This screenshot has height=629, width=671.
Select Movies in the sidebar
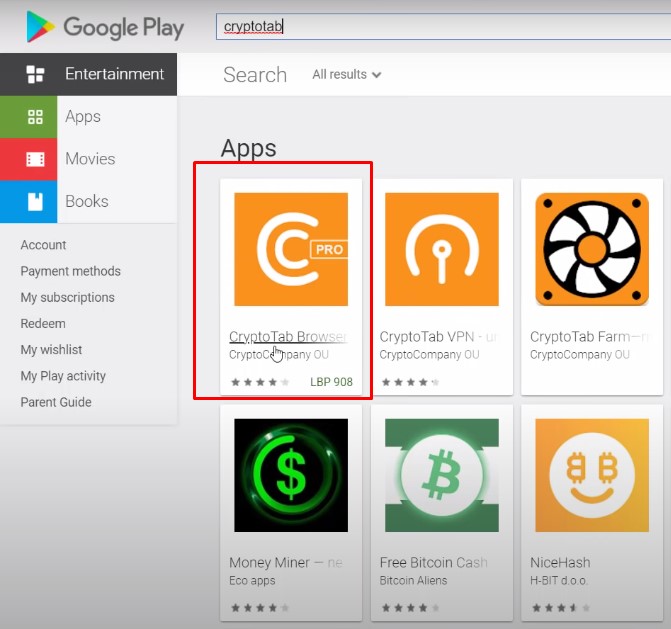(89, 159)
